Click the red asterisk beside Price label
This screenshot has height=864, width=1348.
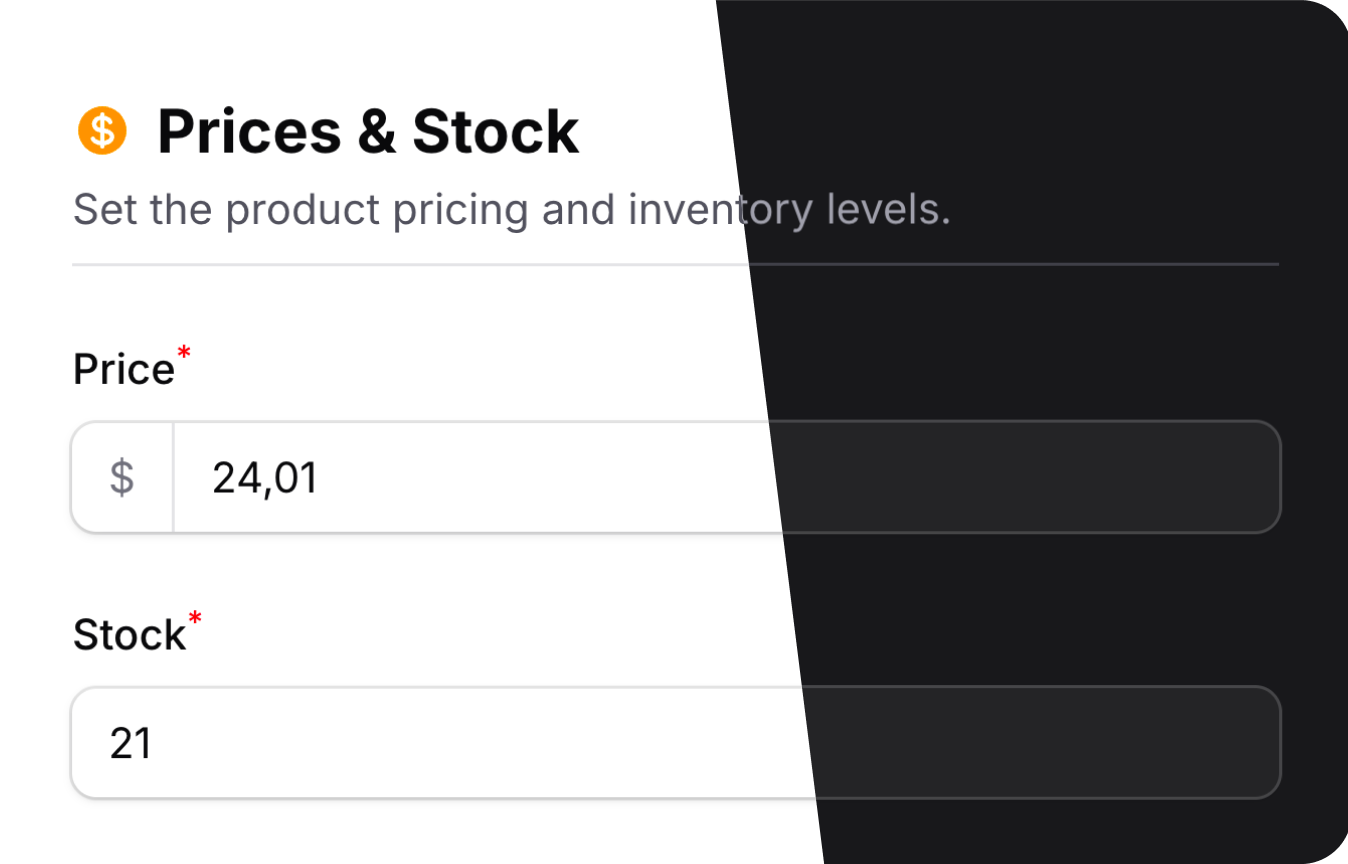(x=183, y=353)
